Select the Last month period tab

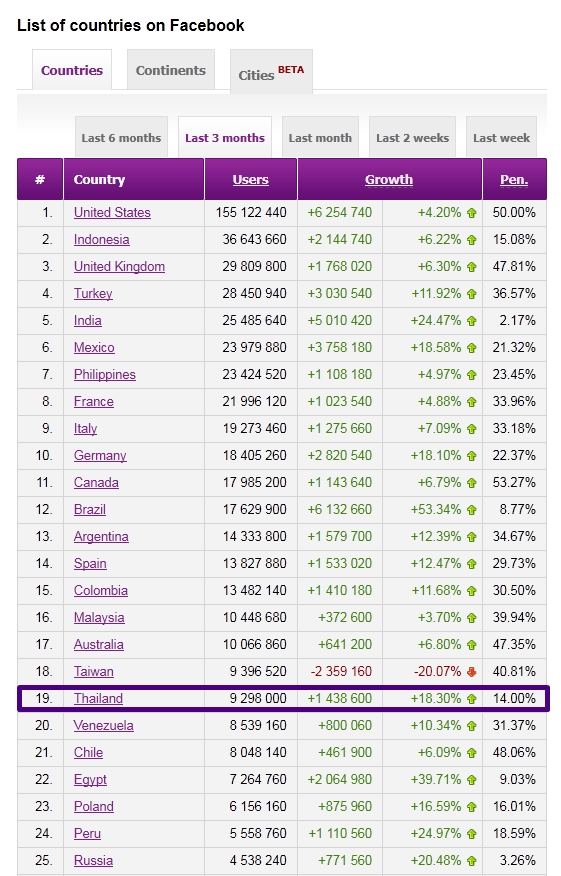click(x=320, y=137)
